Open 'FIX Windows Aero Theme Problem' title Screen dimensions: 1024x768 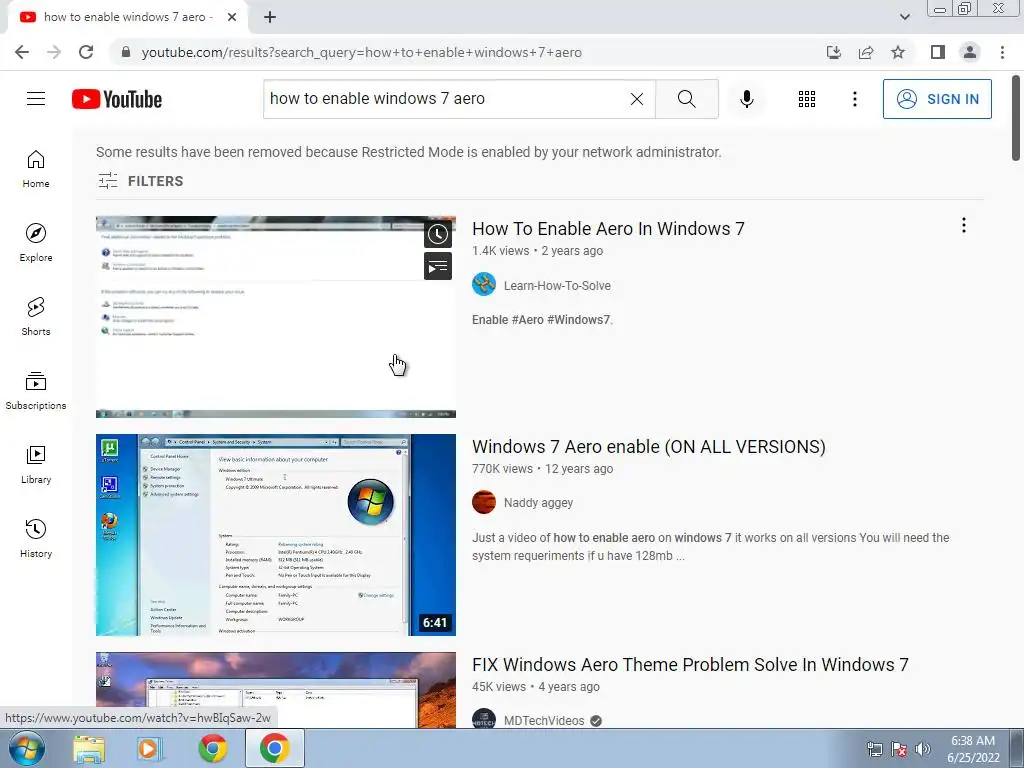(x=690, y=665)
